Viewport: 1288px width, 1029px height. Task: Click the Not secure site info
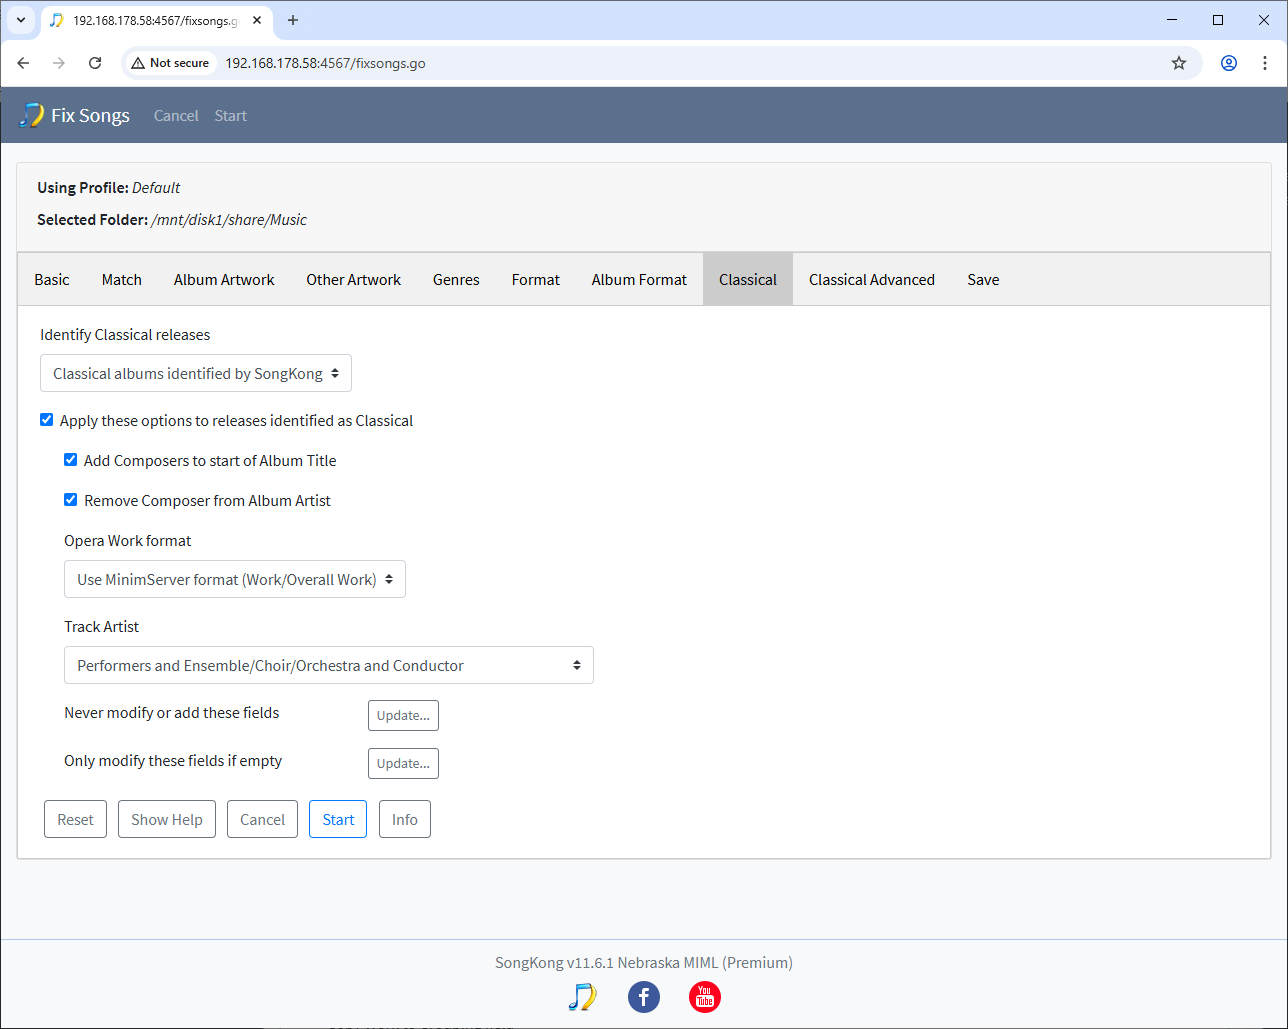tap(170, 63)
